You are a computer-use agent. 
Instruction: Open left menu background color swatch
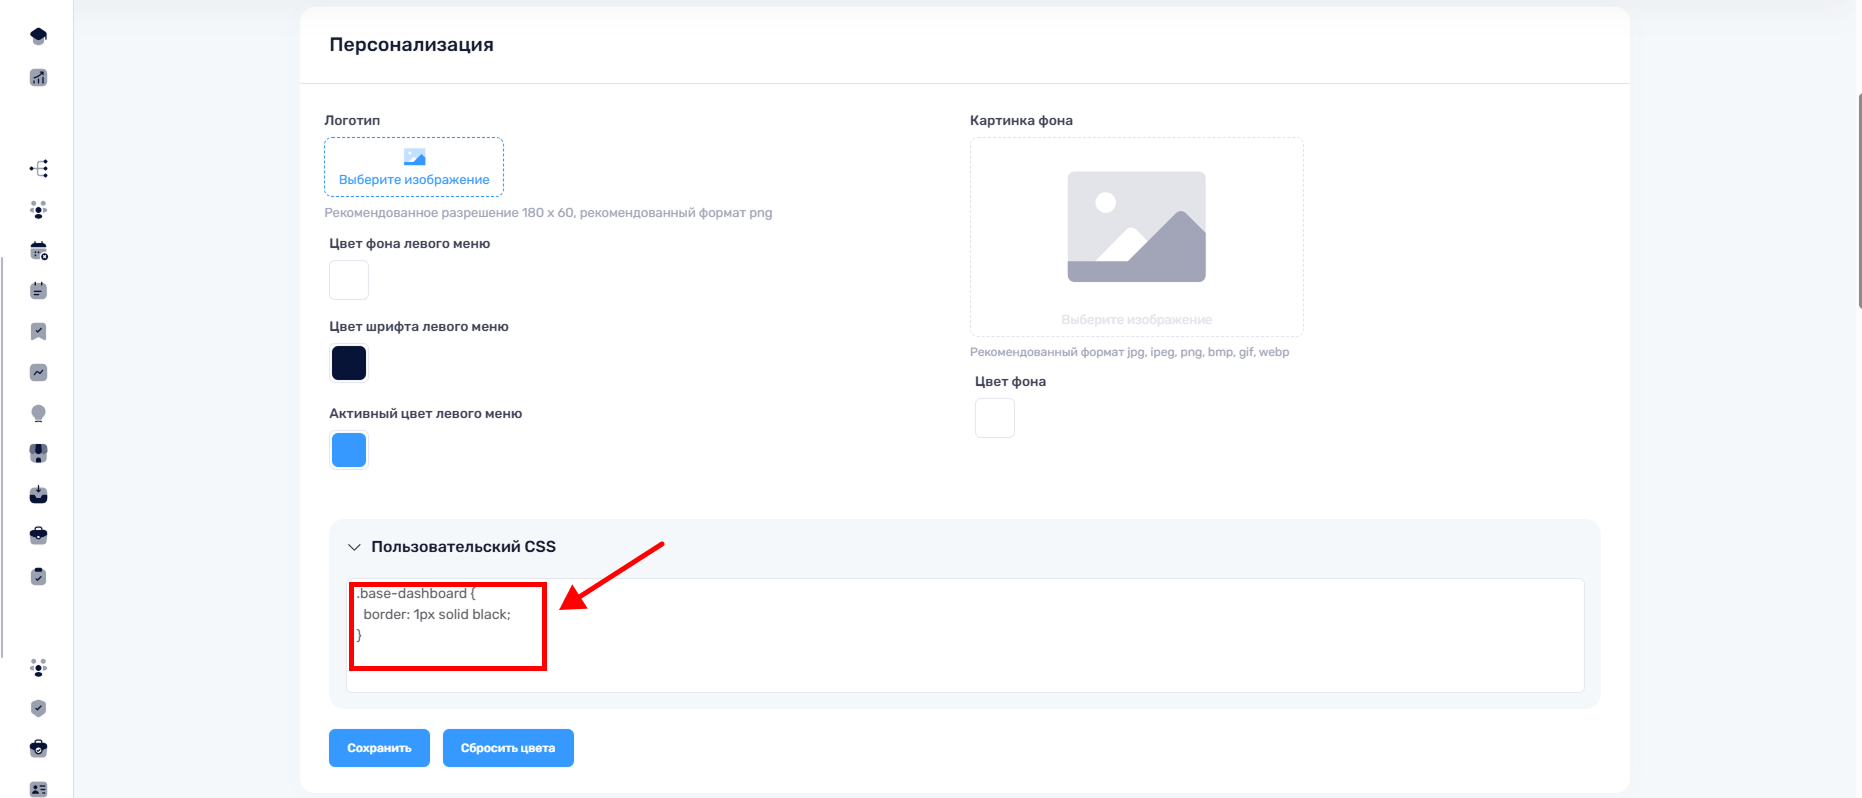click(x=349, y=280)
